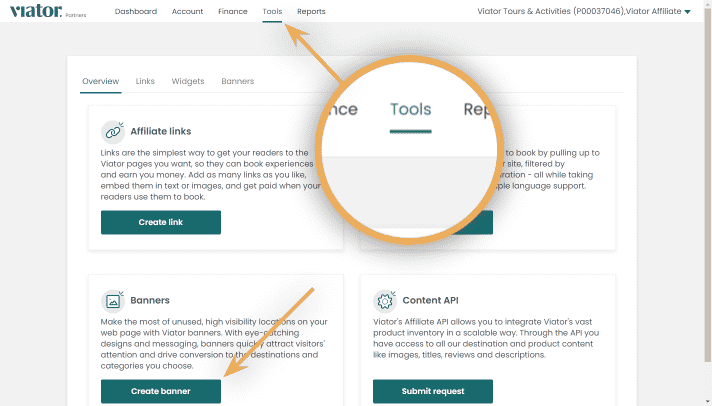This screenshot has width=712, height=406.
Task: Click the Affiliate links chain icon
Action: coord(113,132)
